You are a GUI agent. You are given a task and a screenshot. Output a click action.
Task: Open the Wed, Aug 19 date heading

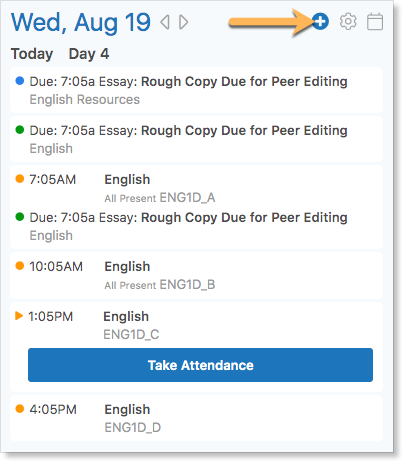pyautogui.click(x=81, y=22)
